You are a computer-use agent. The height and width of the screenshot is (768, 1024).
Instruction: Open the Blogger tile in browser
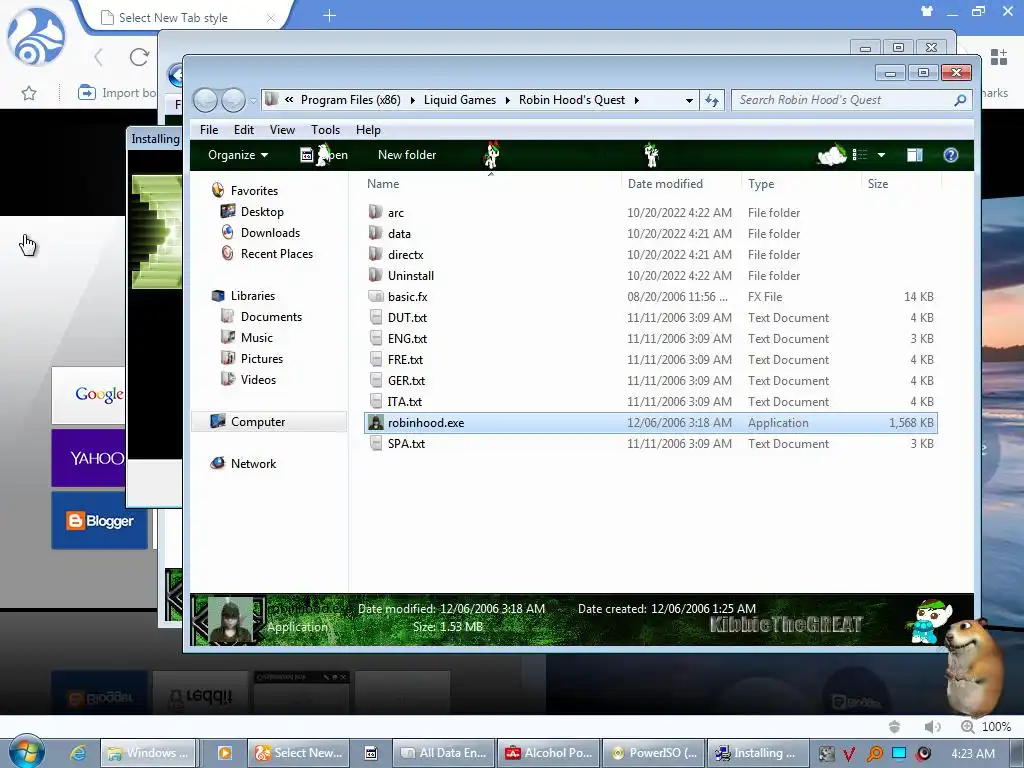(x=99, y=520)
